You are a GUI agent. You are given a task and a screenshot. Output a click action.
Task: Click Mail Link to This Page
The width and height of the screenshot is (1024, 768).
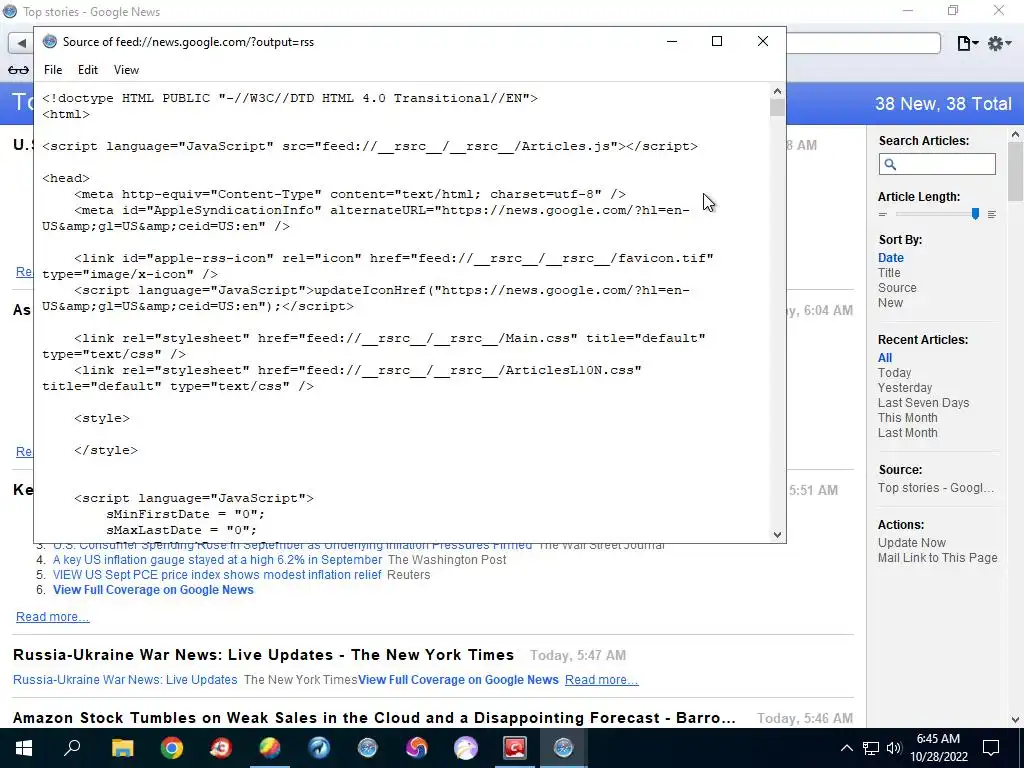point(937,558)
